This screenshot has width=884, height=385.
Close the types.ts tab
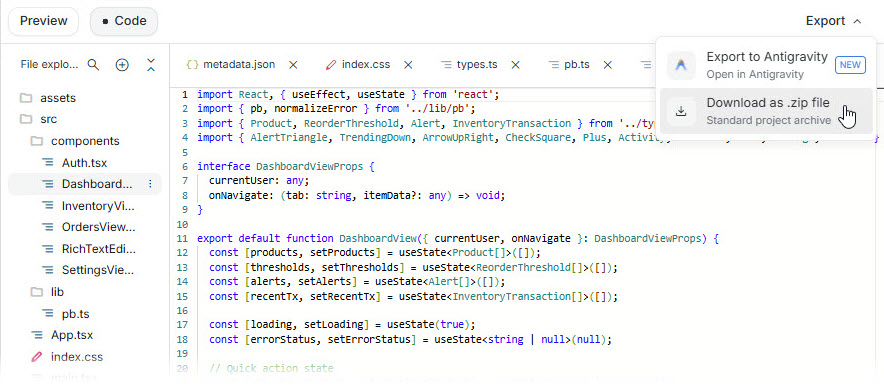point(515,65)
